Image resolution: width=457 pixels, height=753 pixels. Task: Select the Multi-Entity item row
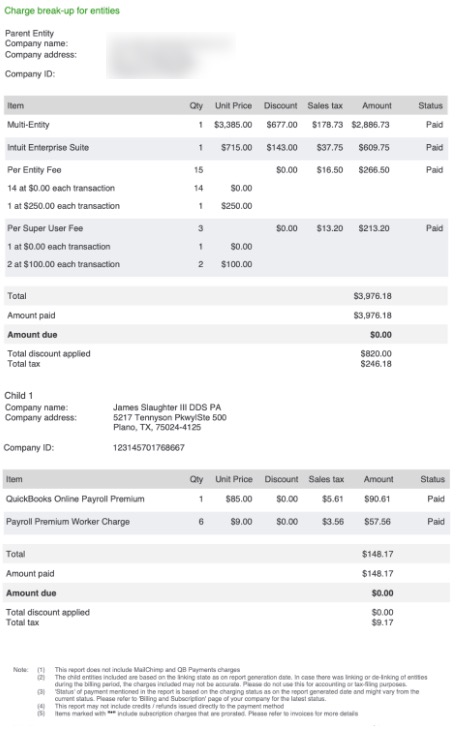226,125
